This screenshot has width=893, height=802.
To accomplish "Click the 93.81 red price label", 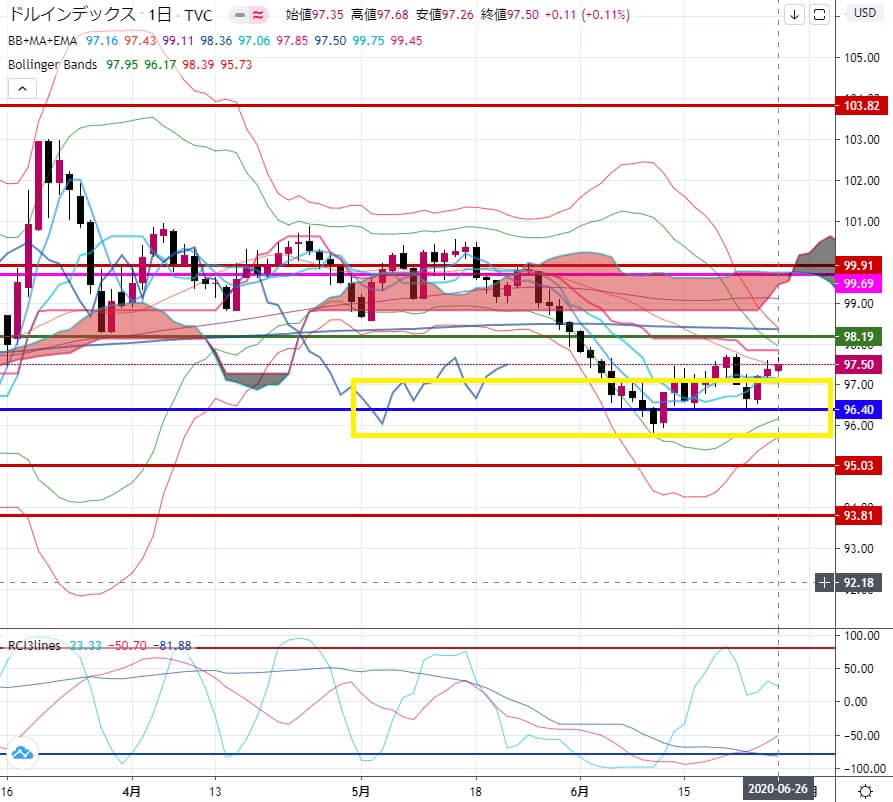I will (x=858, y=515).
